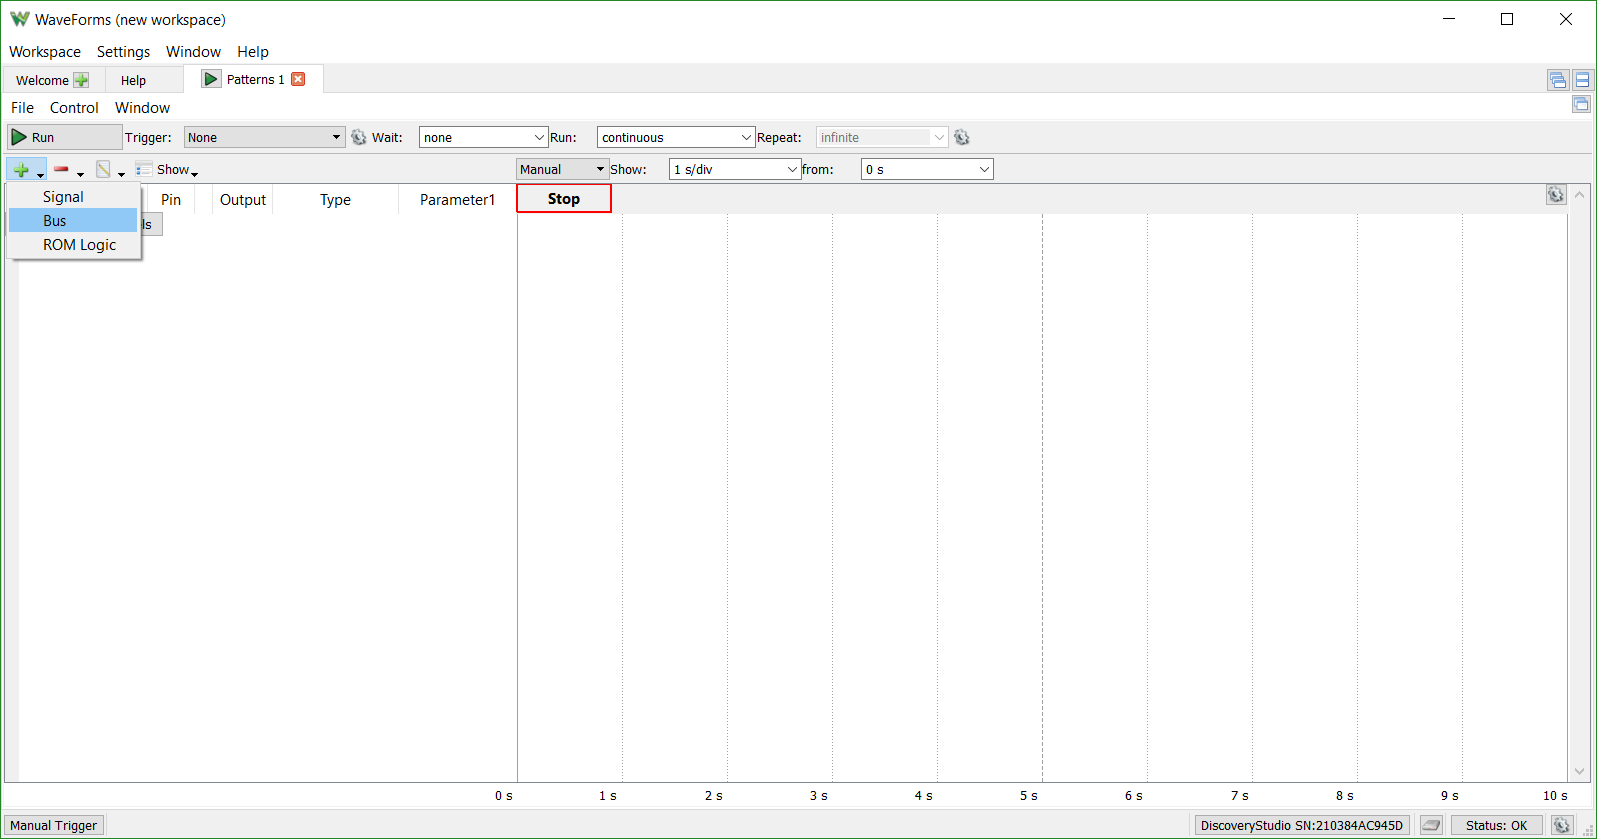Click the cascade windows icon in the tab bar
Viewport: 1597px width, 839px height.
point(1558,80)
